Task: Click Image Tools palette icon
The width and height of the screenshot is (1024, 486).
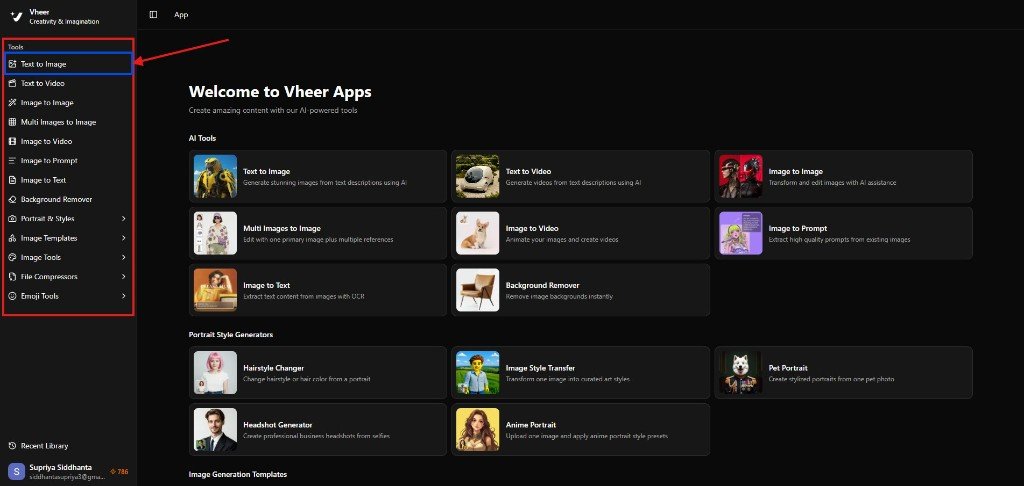Action: (12, 257)
